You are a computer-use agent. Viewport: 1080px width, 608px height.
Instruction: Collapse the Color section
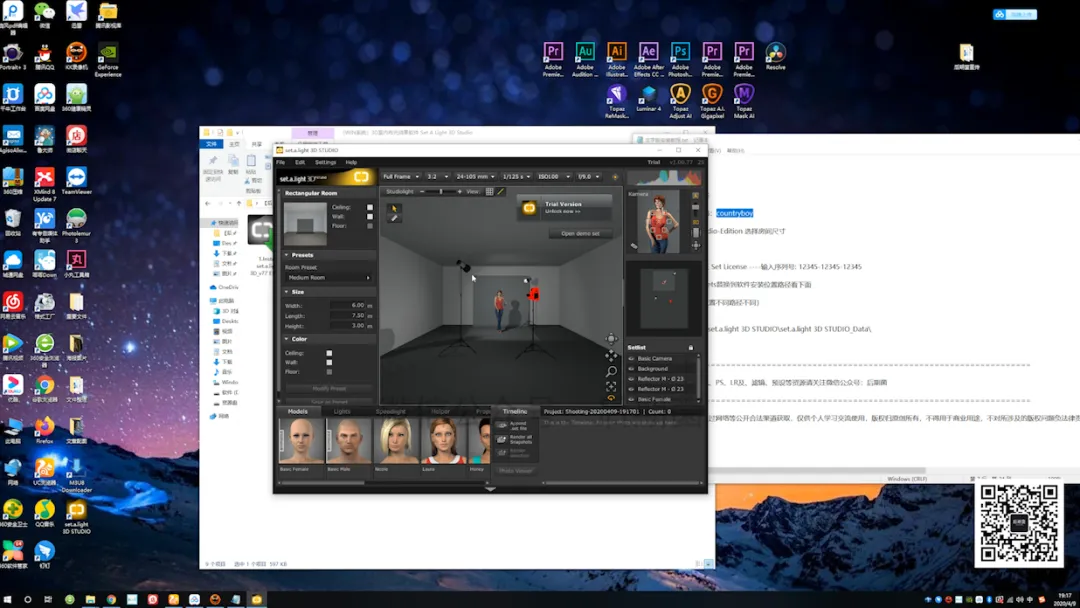pyautogui.click(x=287, y=339)
